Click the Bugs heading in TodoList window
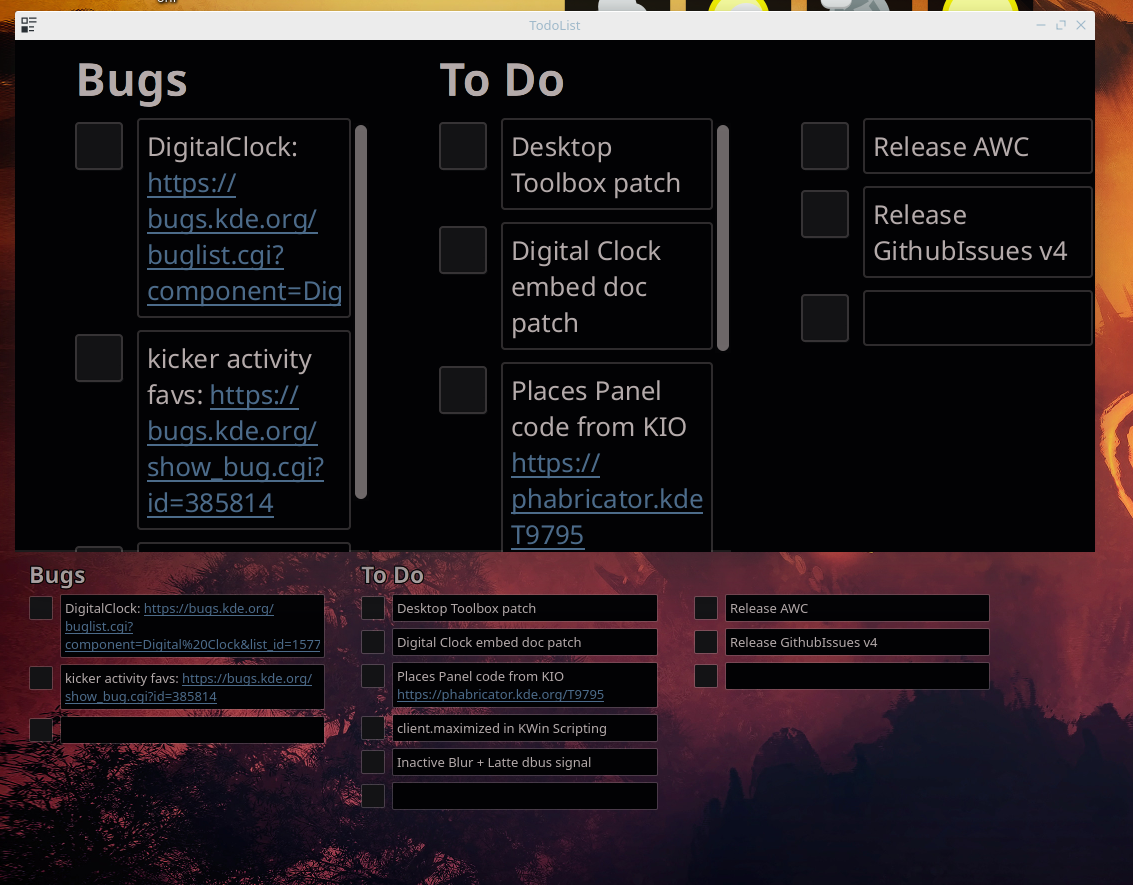The width and height of the screenshot is (1133, 885). pos(132,80)
